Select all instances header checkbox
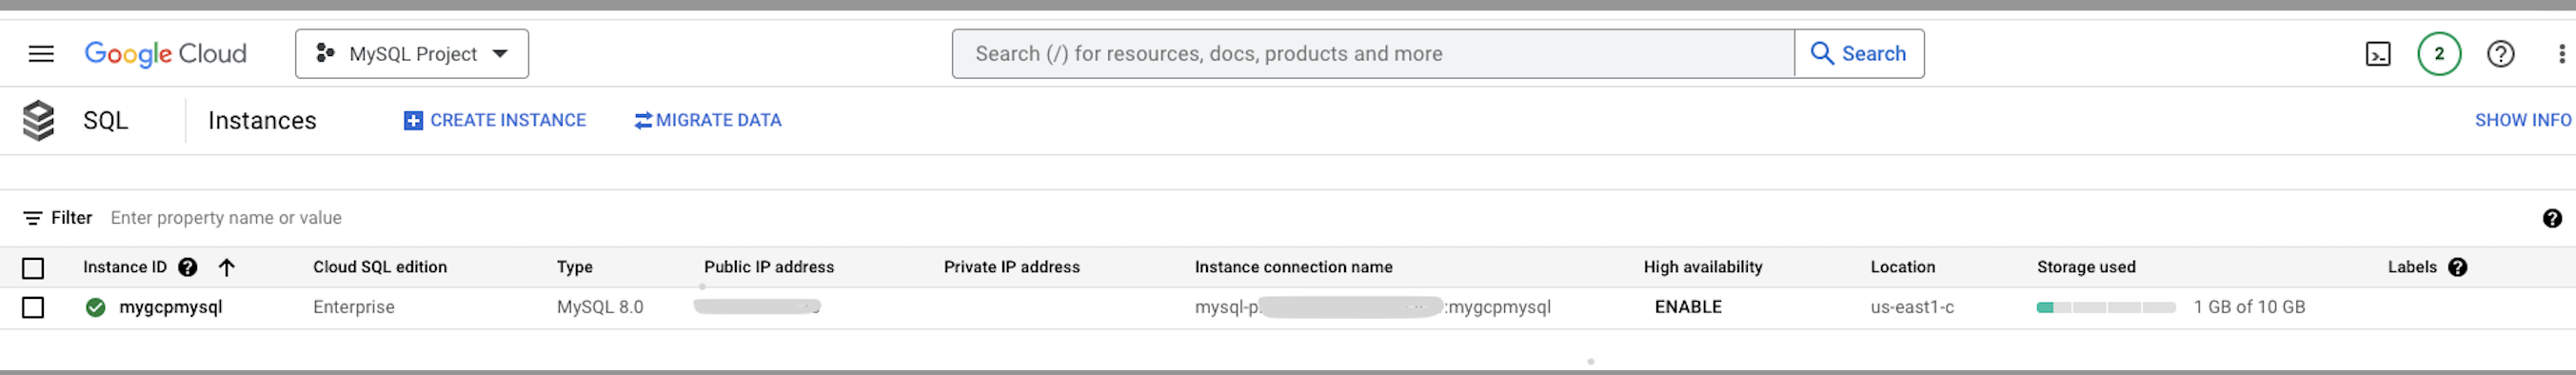This screenshot has width=2576, height=375. 33,268
